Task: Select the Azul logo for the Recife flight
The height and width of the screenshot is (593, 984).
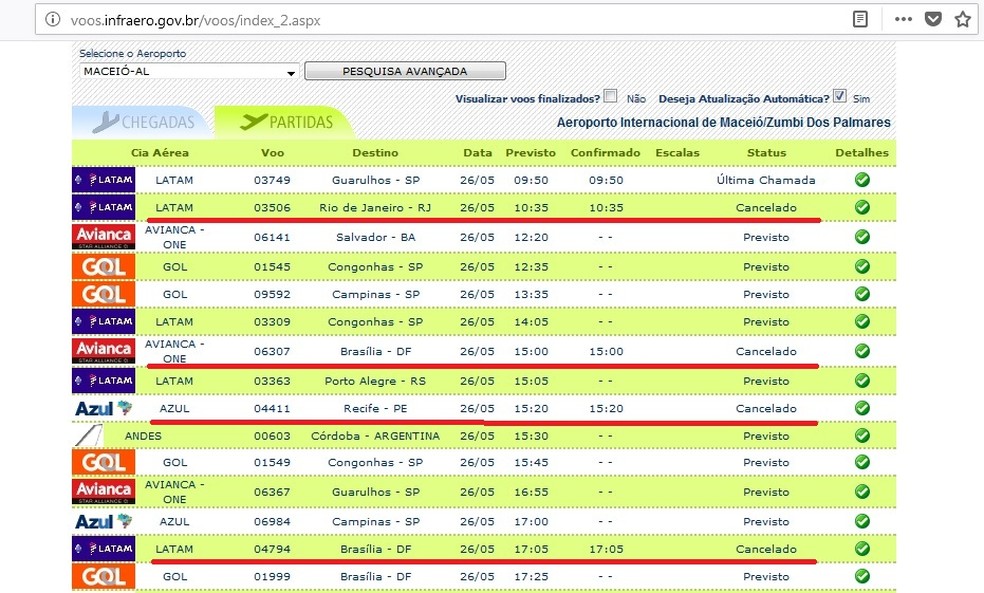Action: tap(102, 408)
